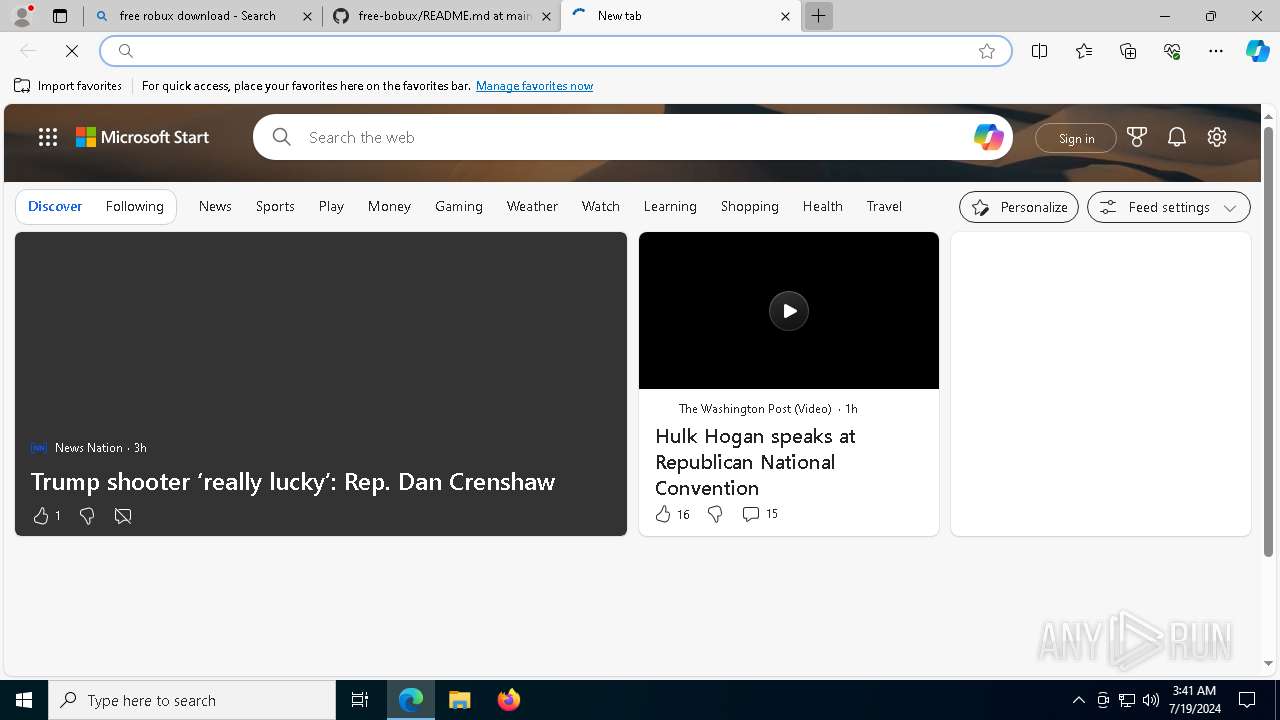Viewport: 1280px width, 720px height.
Task: Expand the Feed settings dropdown
Action: [x=1169, y=207]
